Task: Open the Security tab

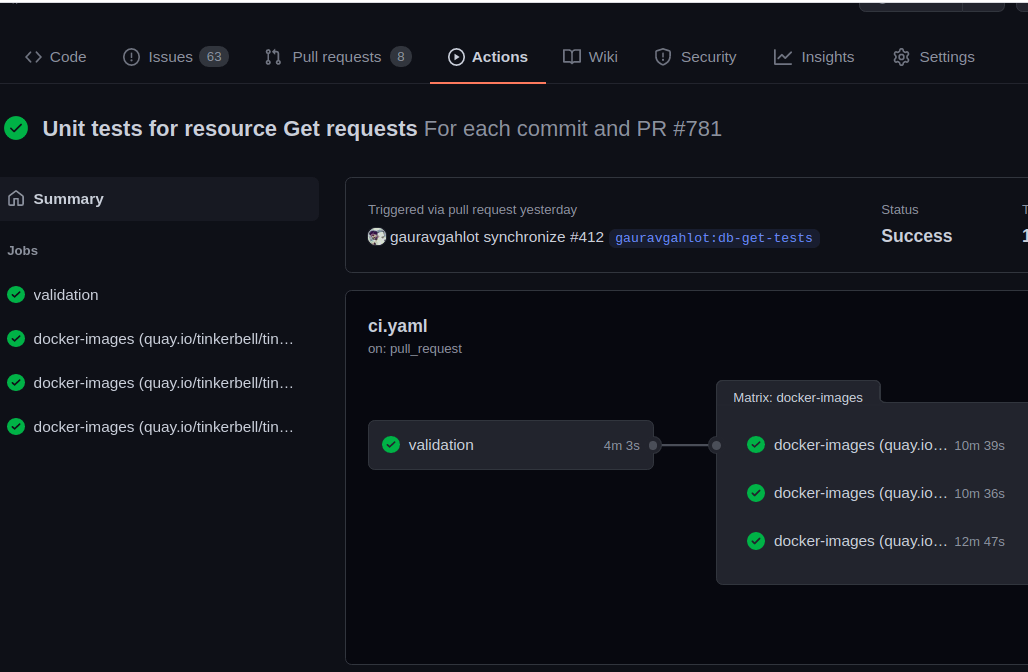Action: tap(695, 57)
